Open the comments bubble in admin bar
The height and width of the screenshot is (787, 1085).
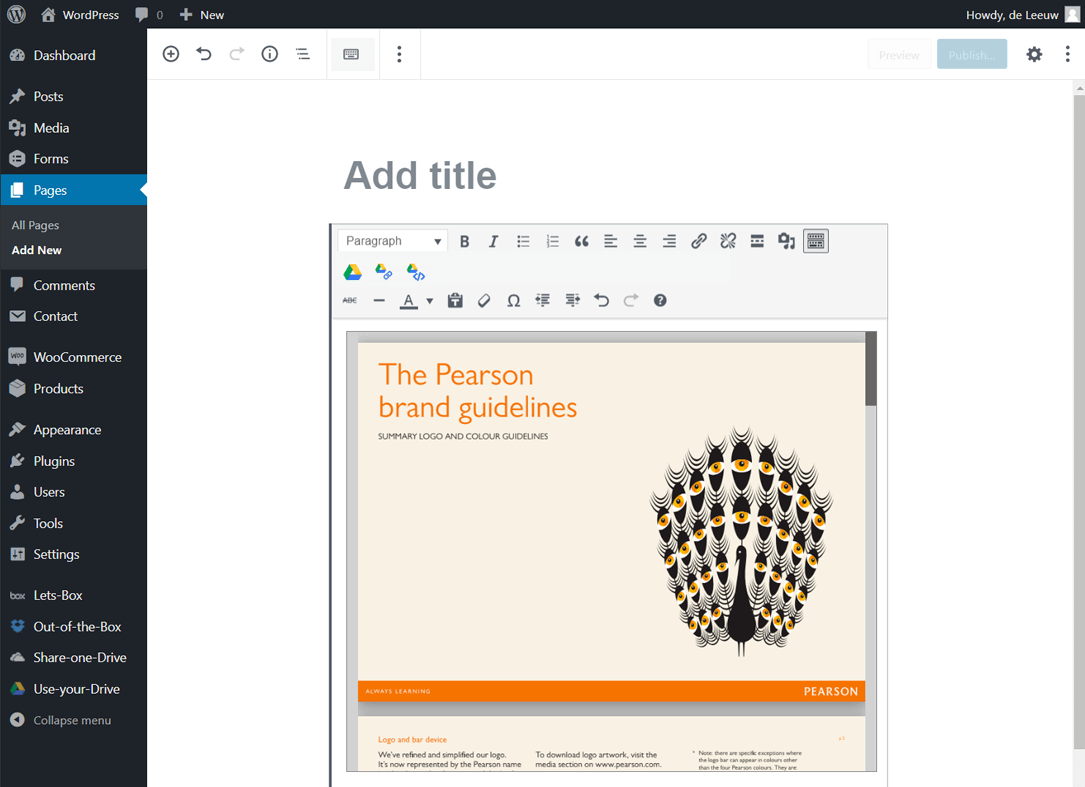[x=149, y=15]
